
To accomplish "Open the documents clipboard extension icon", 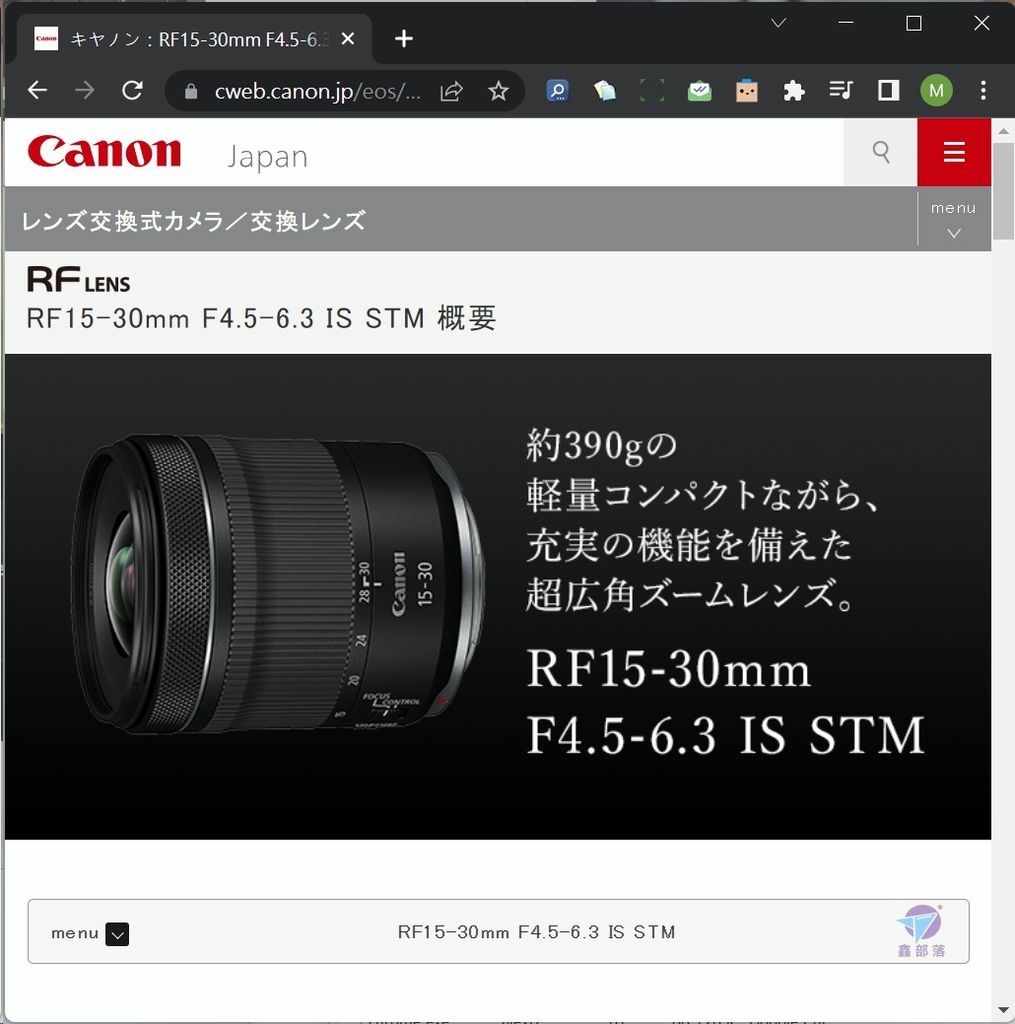I will point(604,90).
